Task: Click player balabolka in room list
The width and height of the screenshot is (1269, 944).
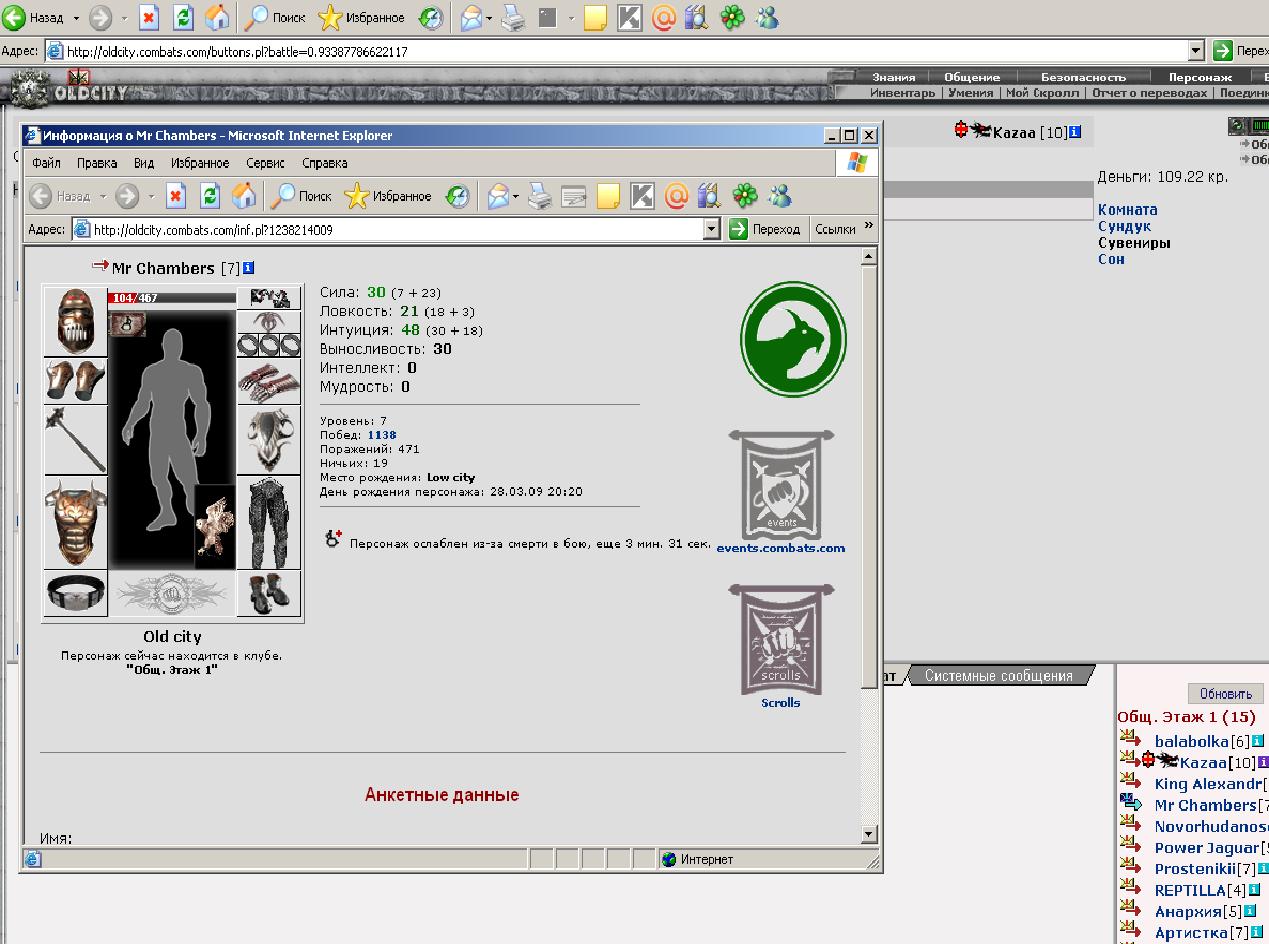Action: tap(1191, 741)
